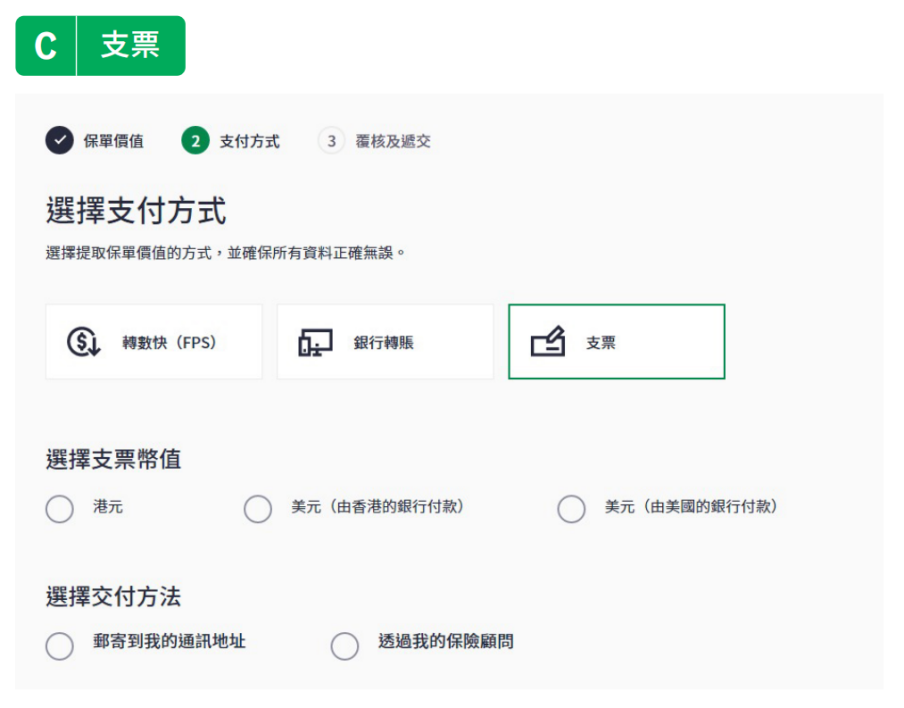This screenshot has height=708, width=904.
Task: Choose 透過我的保險顧問 delivery method
Action: coord(345,645)
